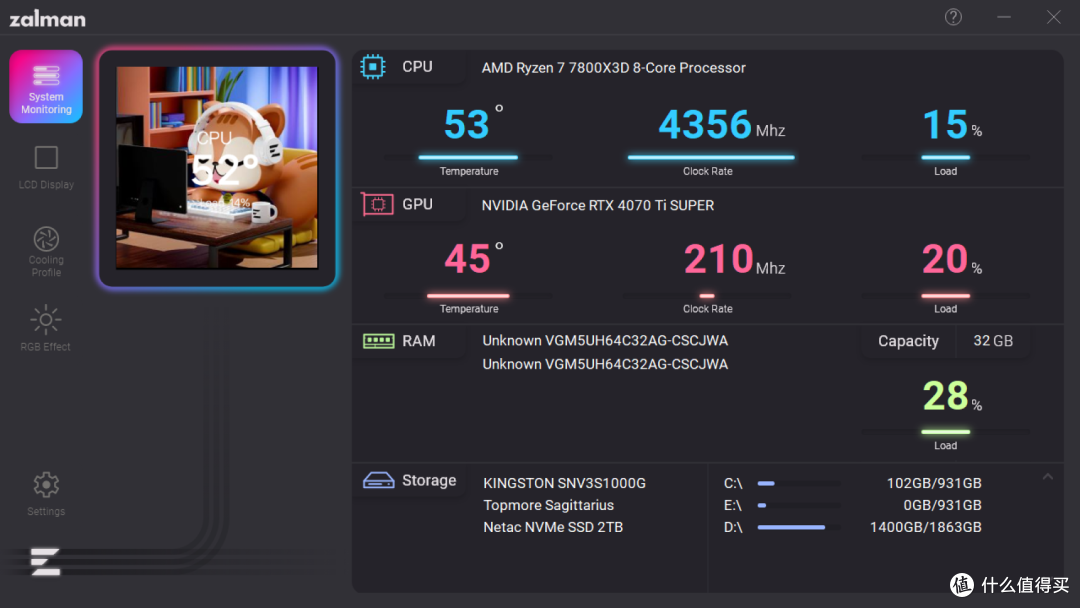Viewport: 1080px width, 608px height.
Task: Click the RAM module icon
Action: [x=378, y=341]
